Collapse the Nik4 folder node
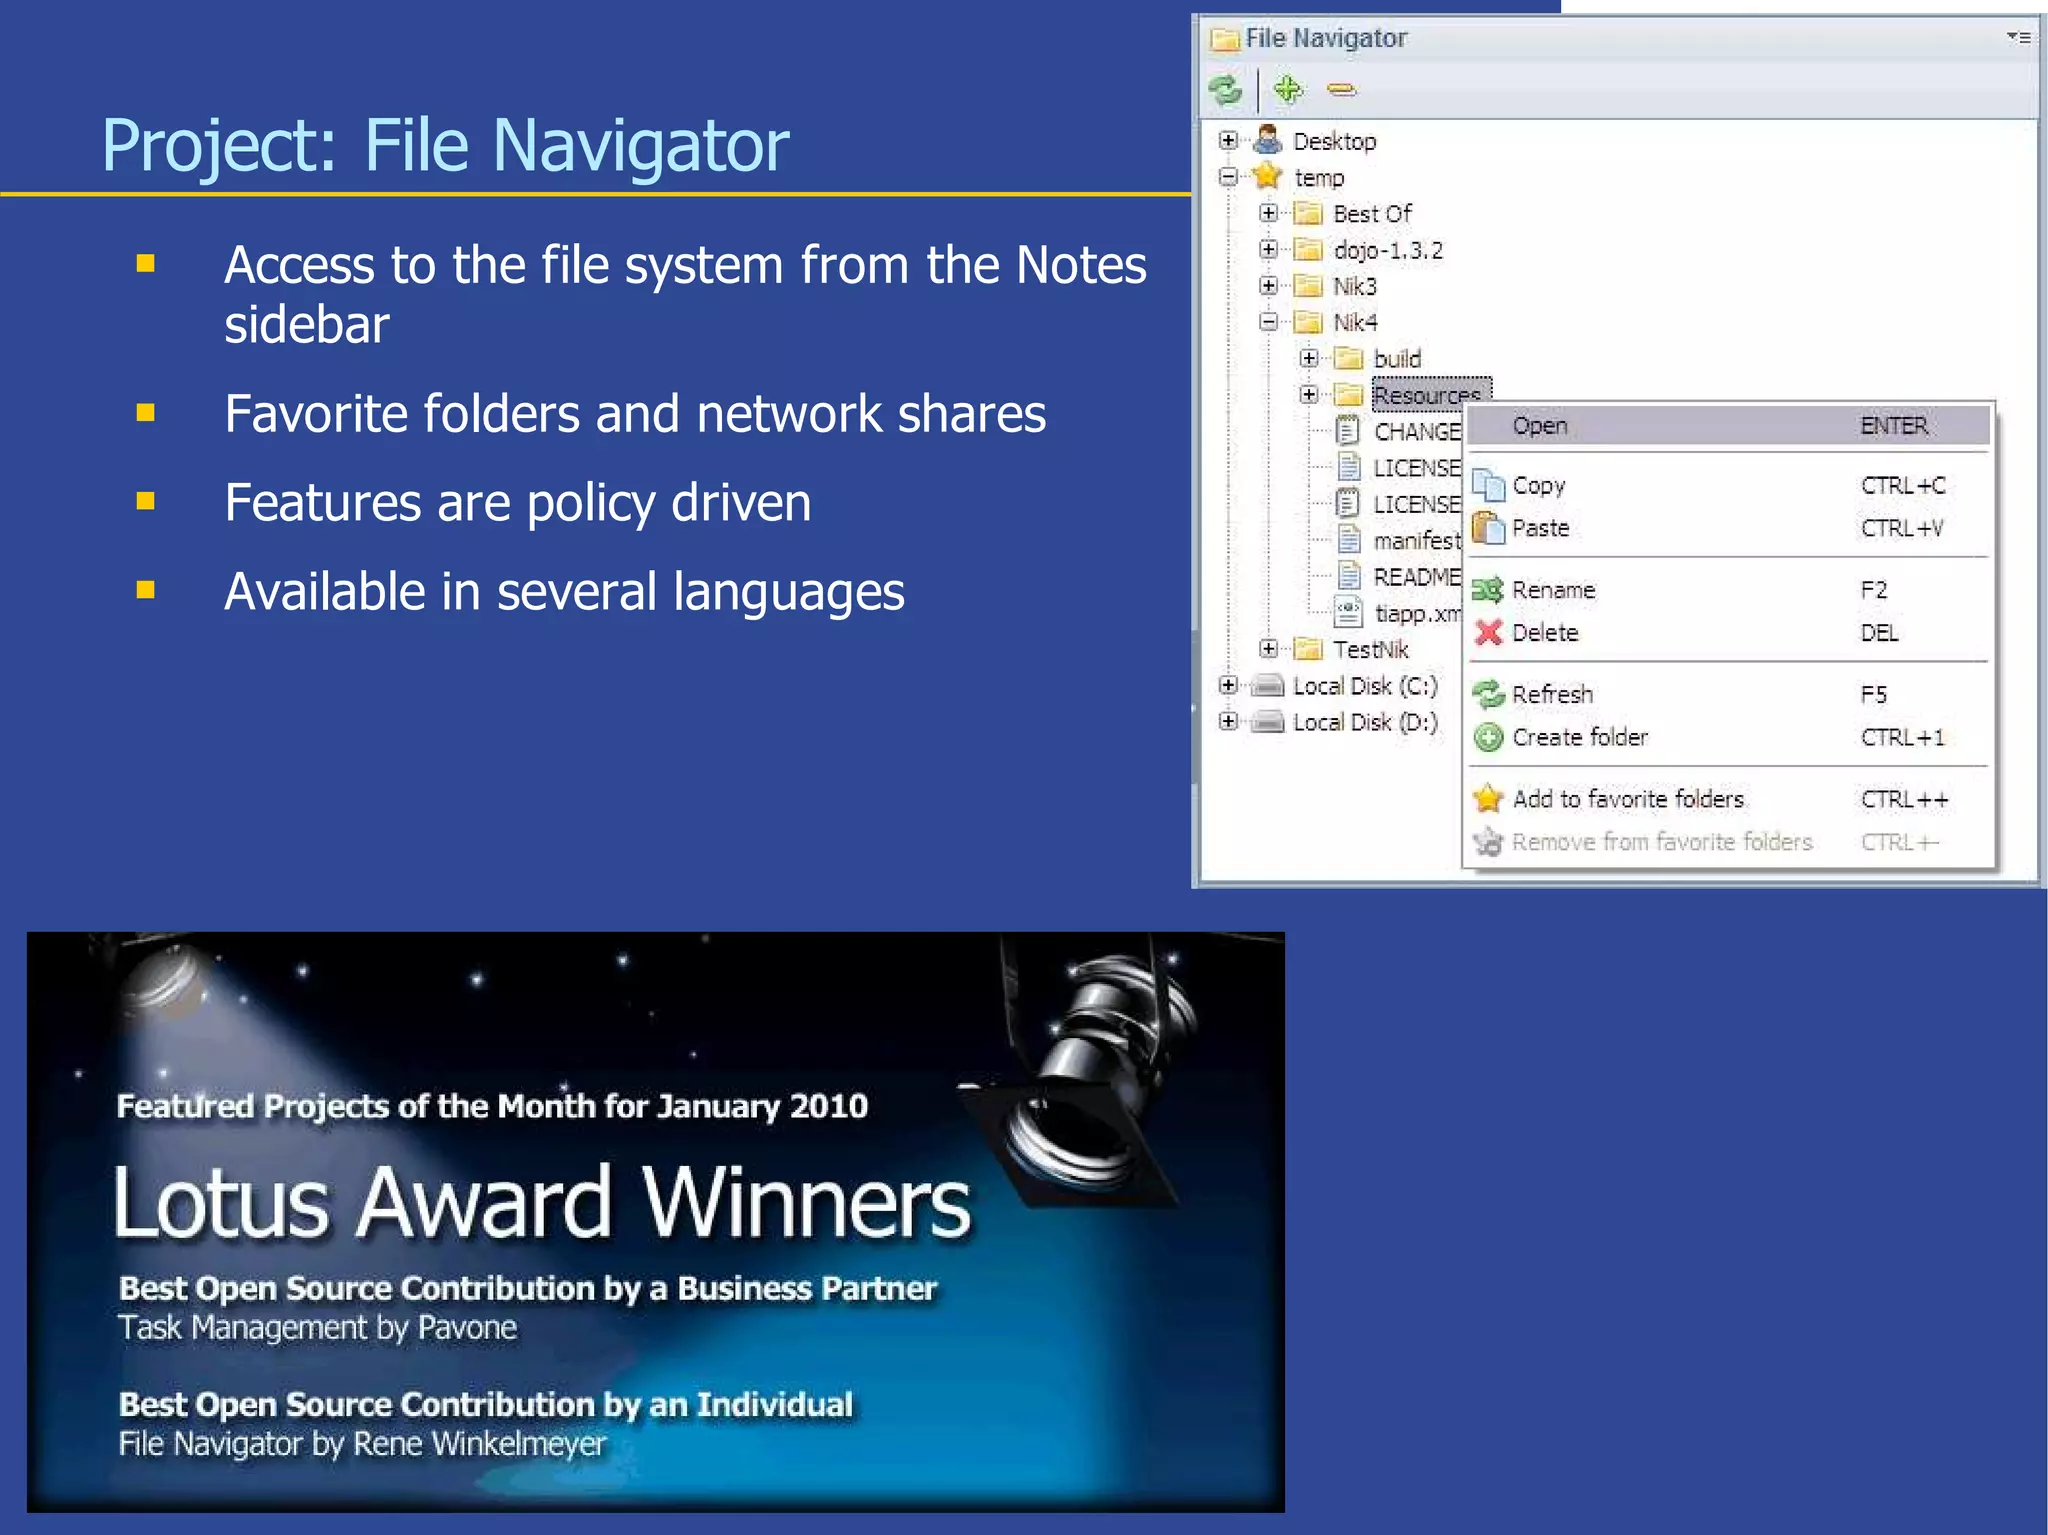Screen dimensions: 2048x1535 click(1269, 322)
